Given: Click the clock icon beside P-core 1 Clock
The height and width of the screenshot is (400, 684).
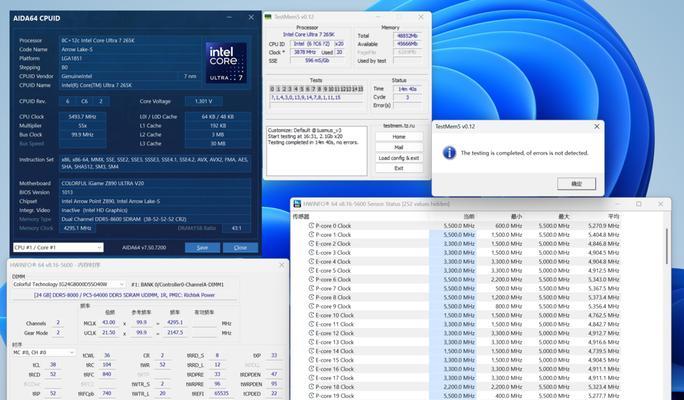Looking at the screenshot, I should [x=311, y=235].
